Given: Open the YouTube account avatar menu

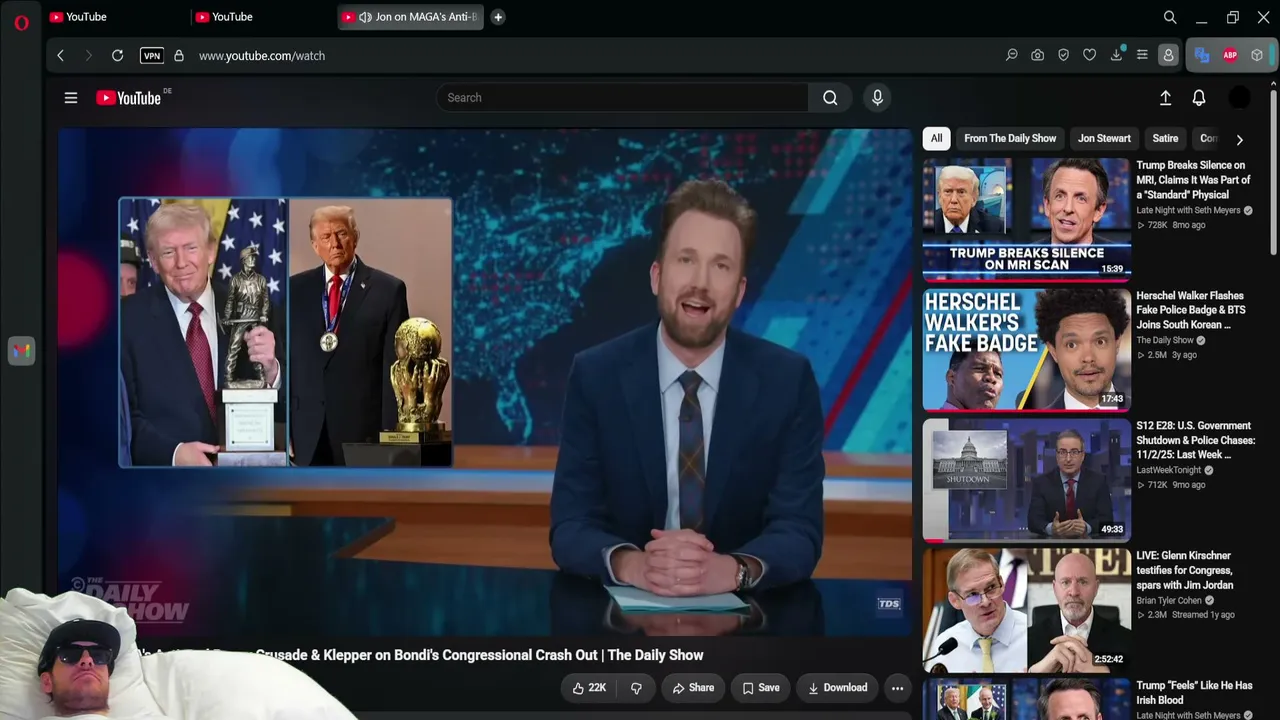Looking at the screenshot, I should click(1239, 98).
